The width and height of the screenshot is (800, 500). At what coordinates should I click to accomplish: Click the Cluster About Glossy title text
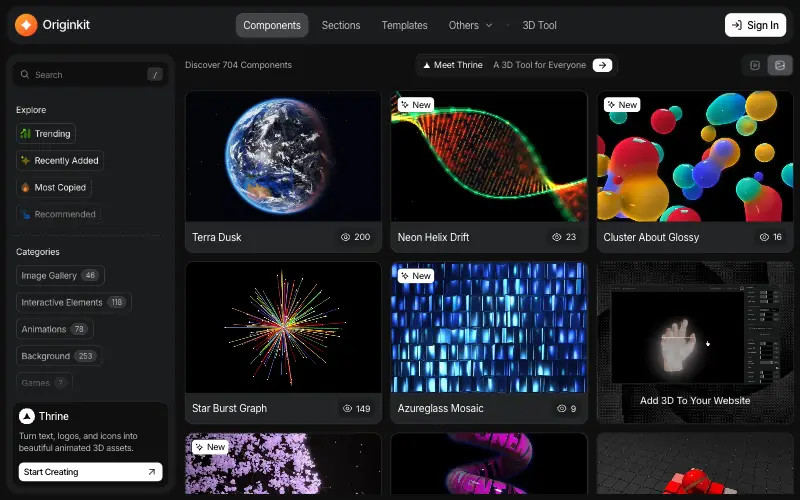click(x=651, y=237)
